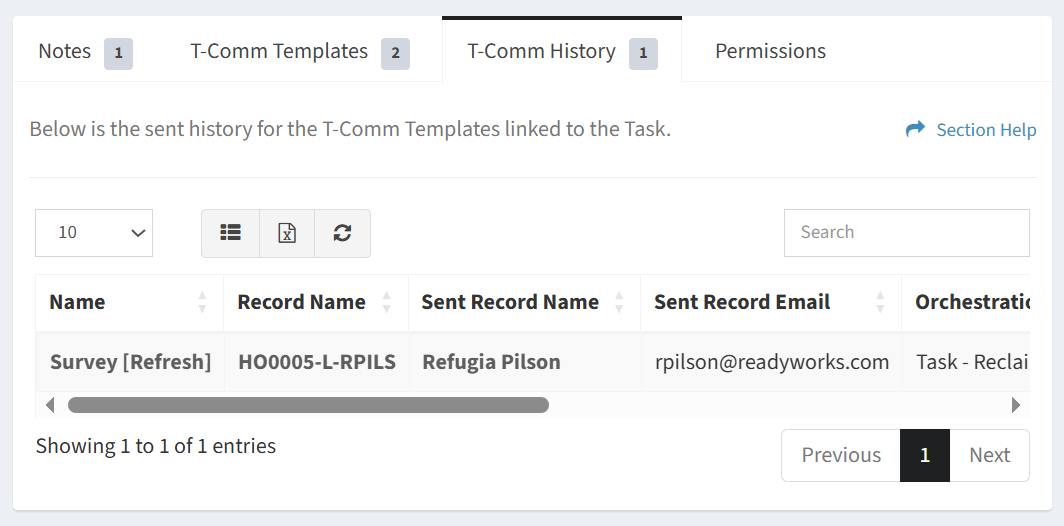Switch to the Notes tab

[x=65, y=51]
